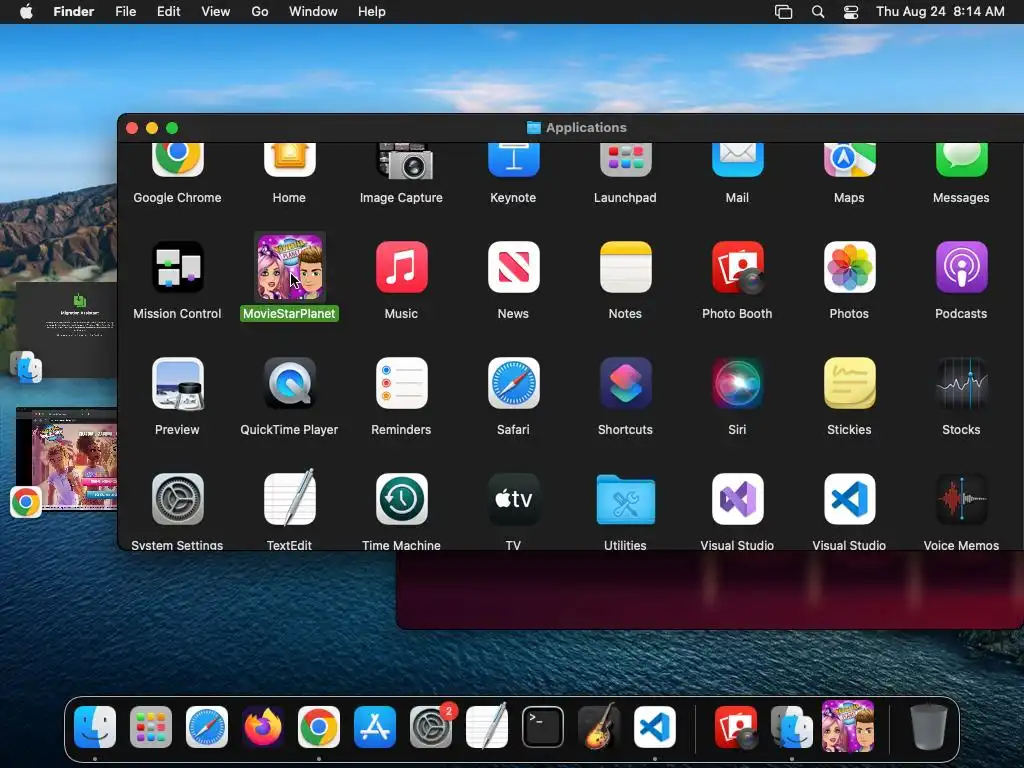Open the Mail app icon
The image size is (1024, 768).
737,159
